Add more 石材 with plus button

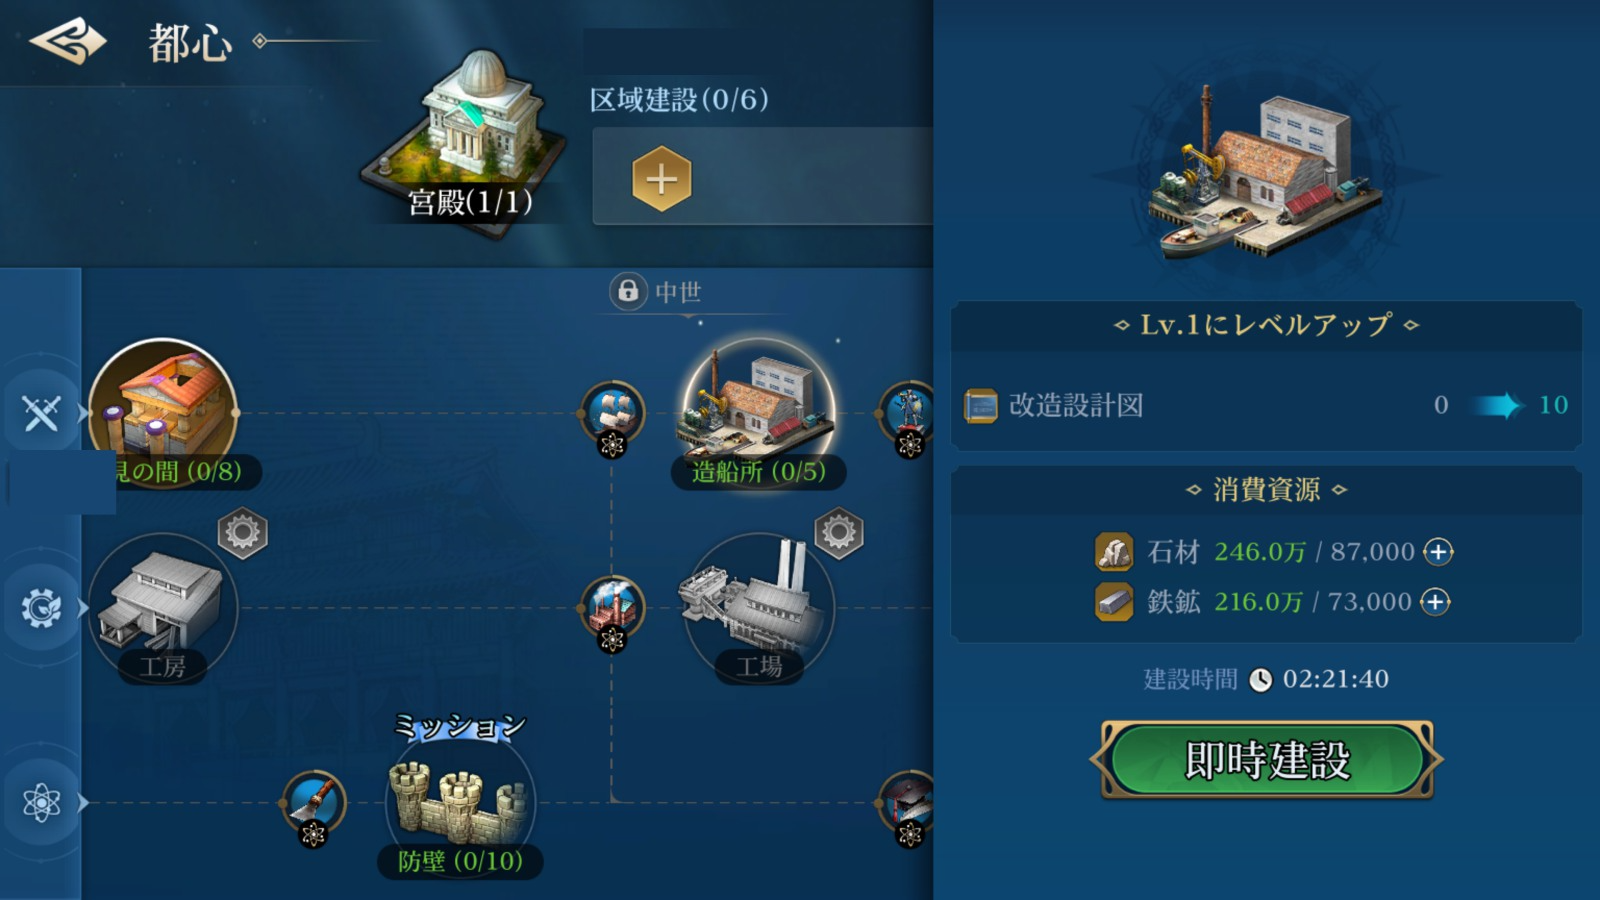tap(1438, 552)
